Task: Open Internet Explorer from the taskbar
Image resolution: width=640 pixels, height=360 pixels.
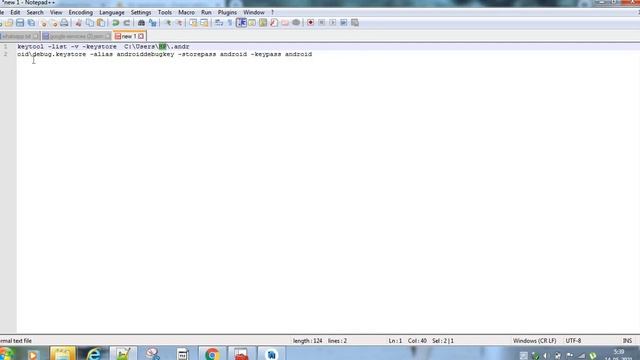Action: (x=93, y=353)
